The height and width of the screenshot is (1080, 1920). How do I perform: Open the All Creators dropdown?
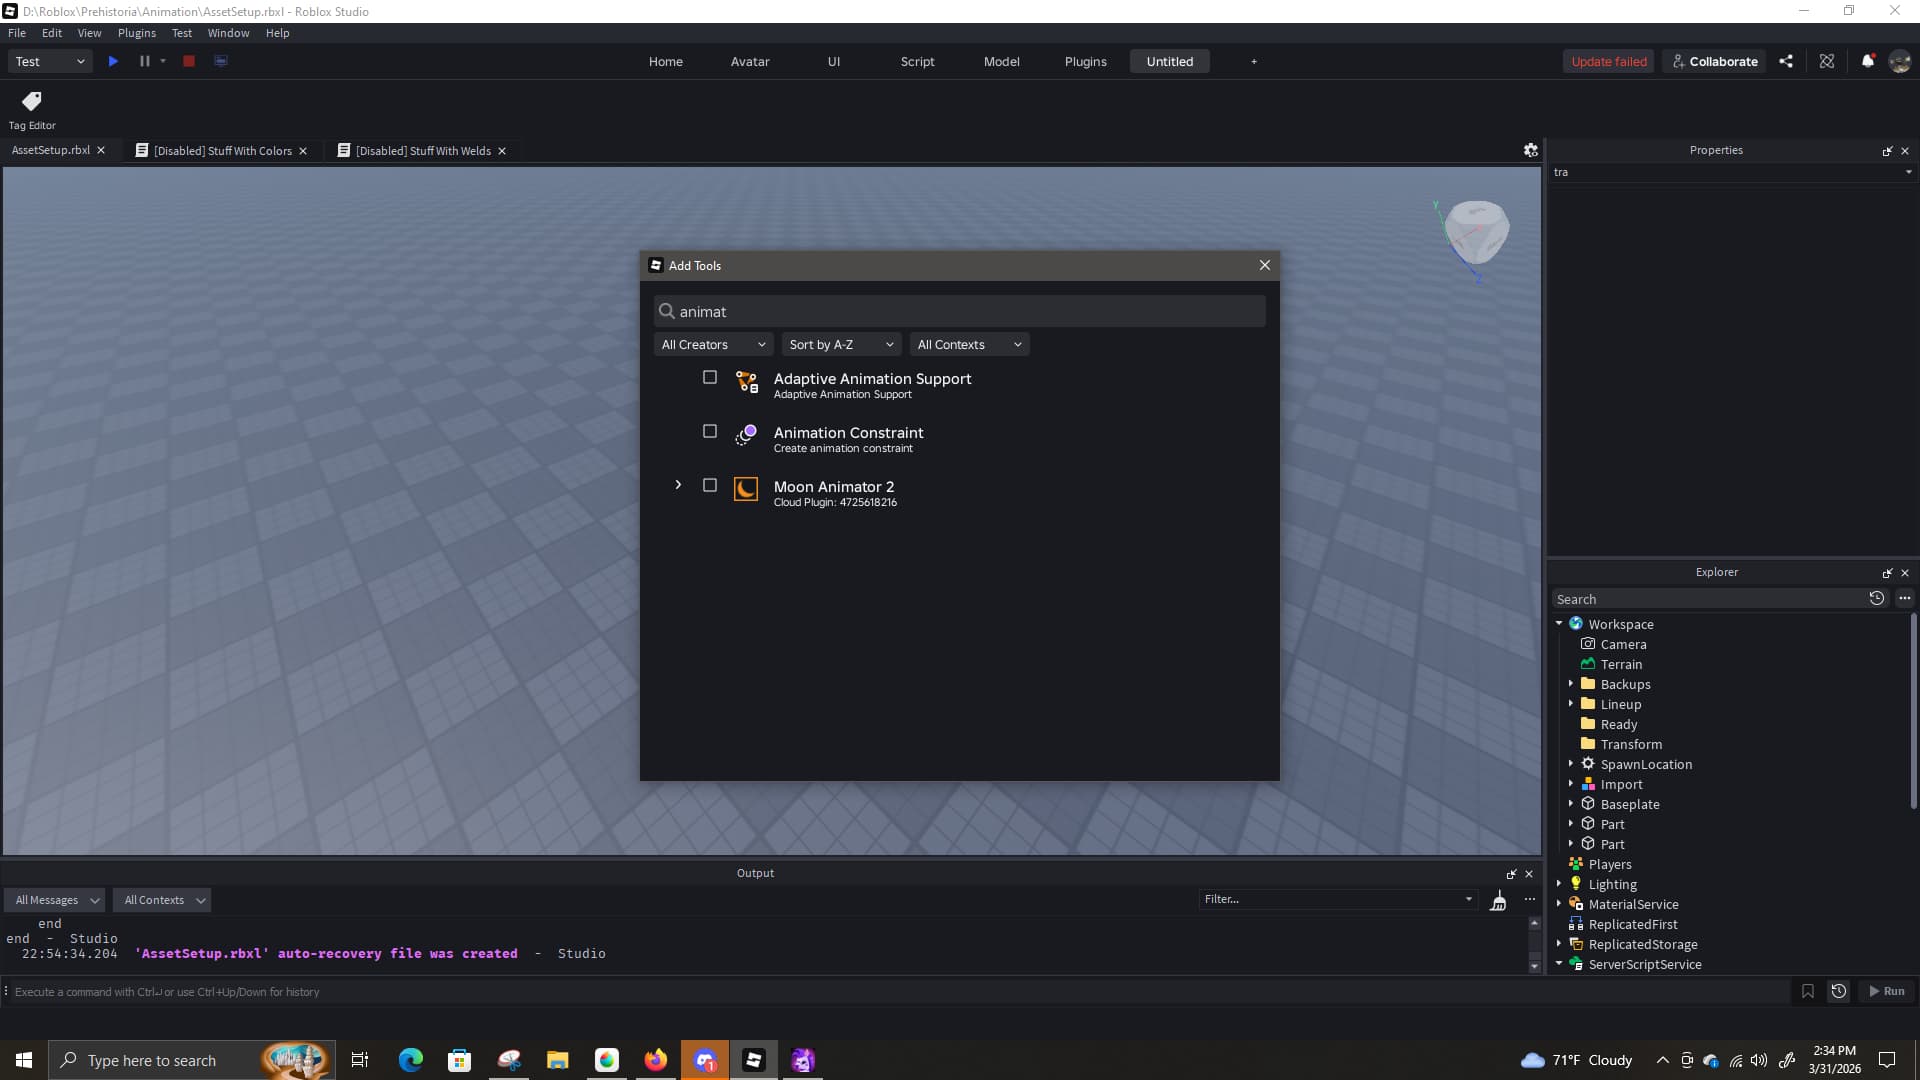pyautogui.click(x=713, y=344)
